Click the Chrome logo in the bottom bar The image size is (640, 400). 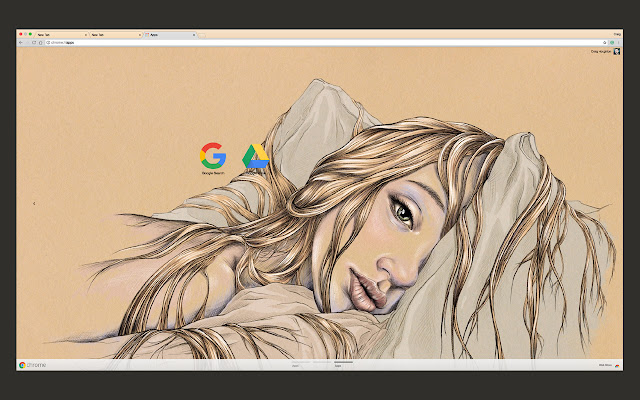click(22, 365)
